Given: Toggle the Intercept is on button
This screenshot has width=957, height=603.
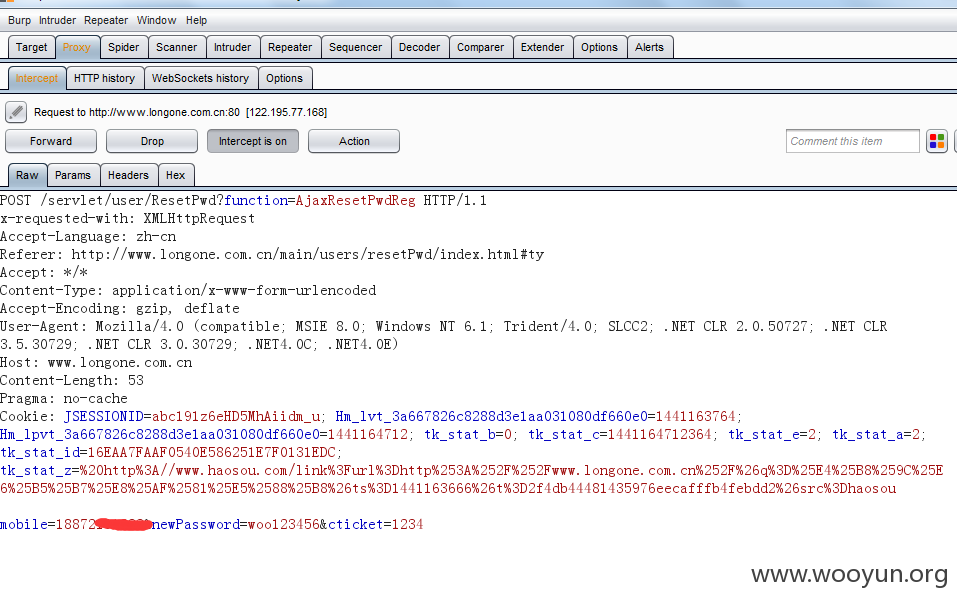Looking at the screenshot, I should [253, 141].
